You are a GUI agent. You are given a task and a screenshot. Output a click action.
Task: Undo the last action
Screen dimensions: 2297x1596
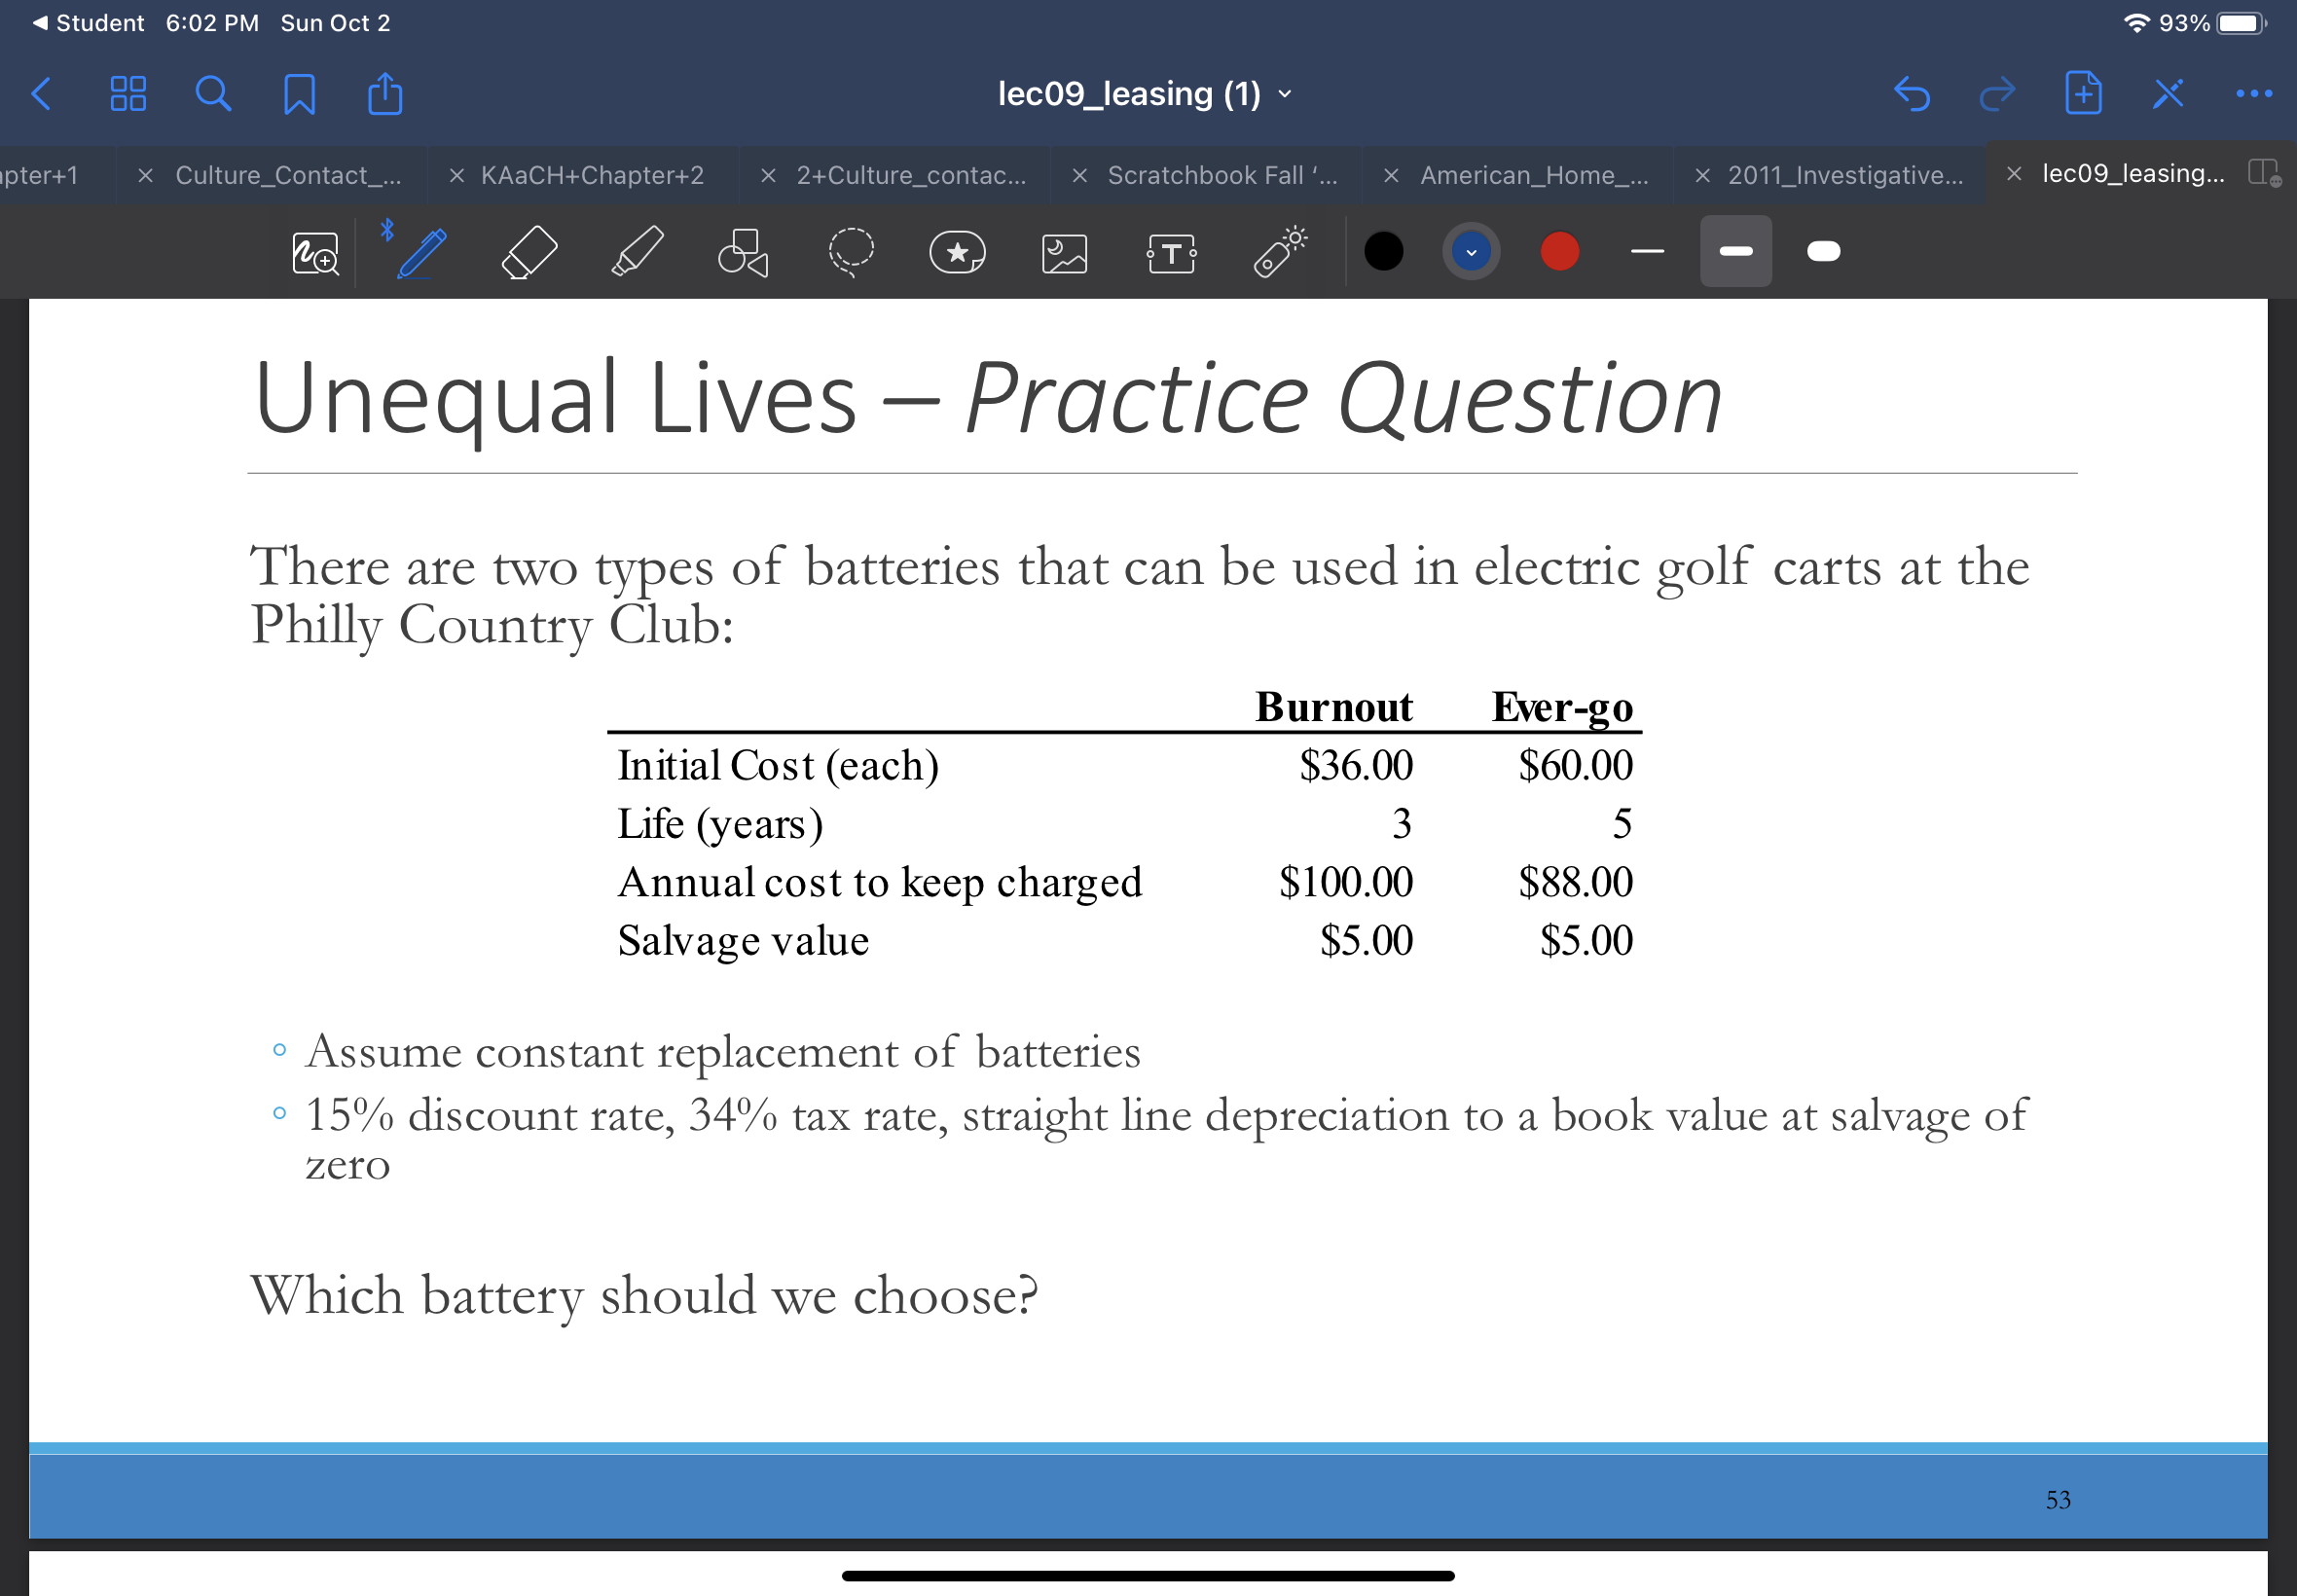click(x=1911, y=93)
